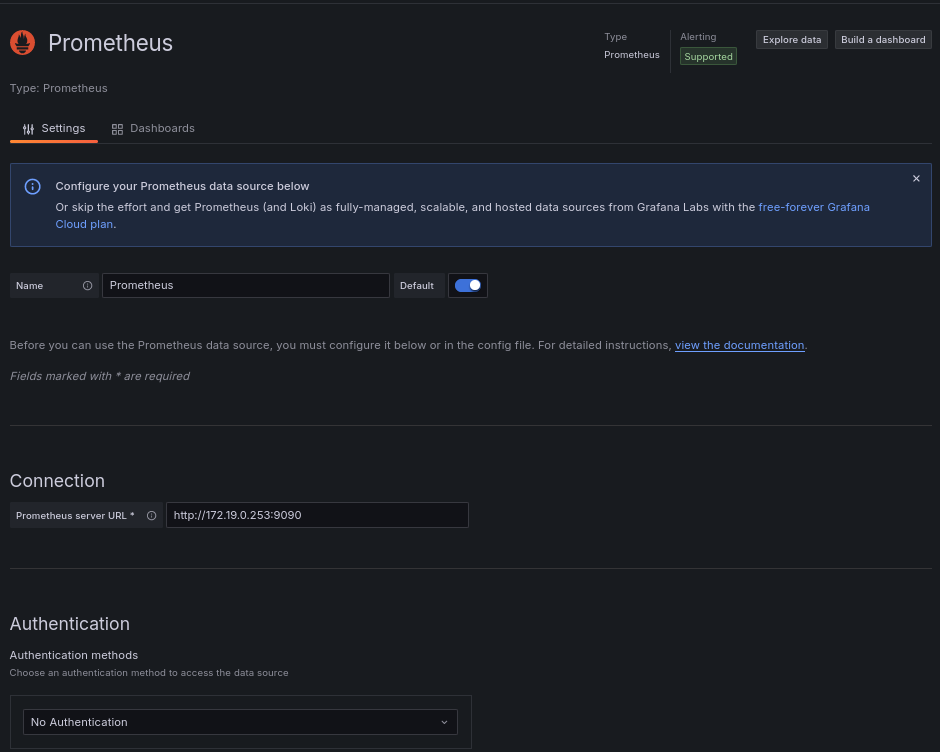This screenshot has width=940, height=752.
Task: Click the Default label next to toggle
Action: tap(417, 285)
